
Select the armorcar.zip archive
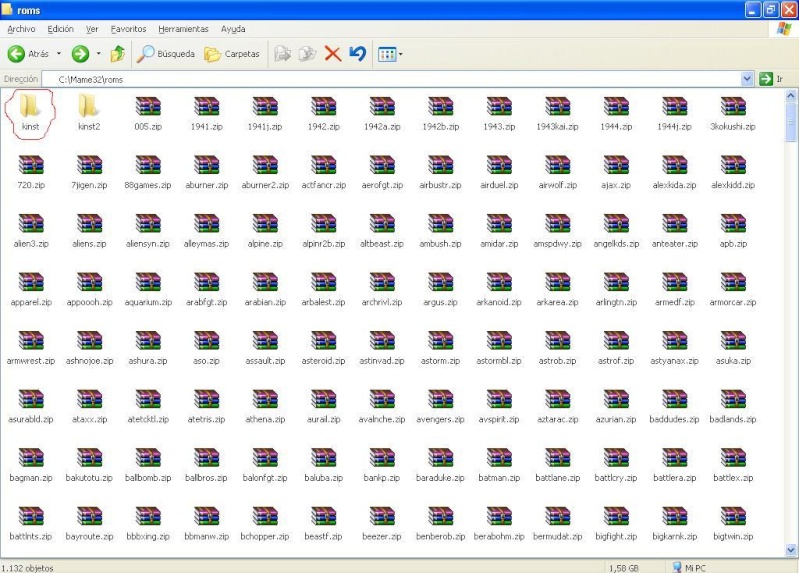[733, 289]
